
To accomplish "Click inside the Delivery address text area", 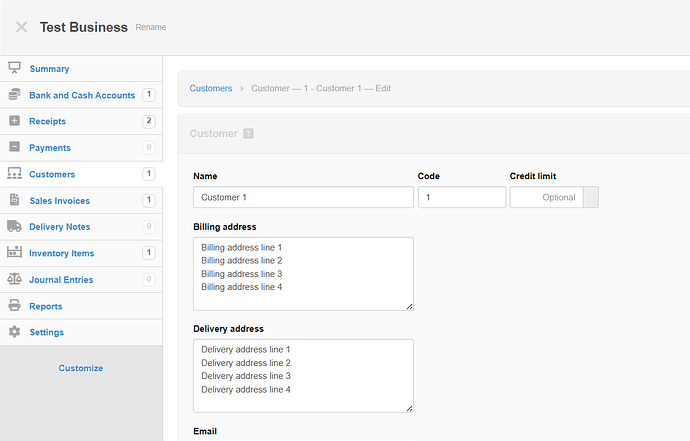I will 302,375.
